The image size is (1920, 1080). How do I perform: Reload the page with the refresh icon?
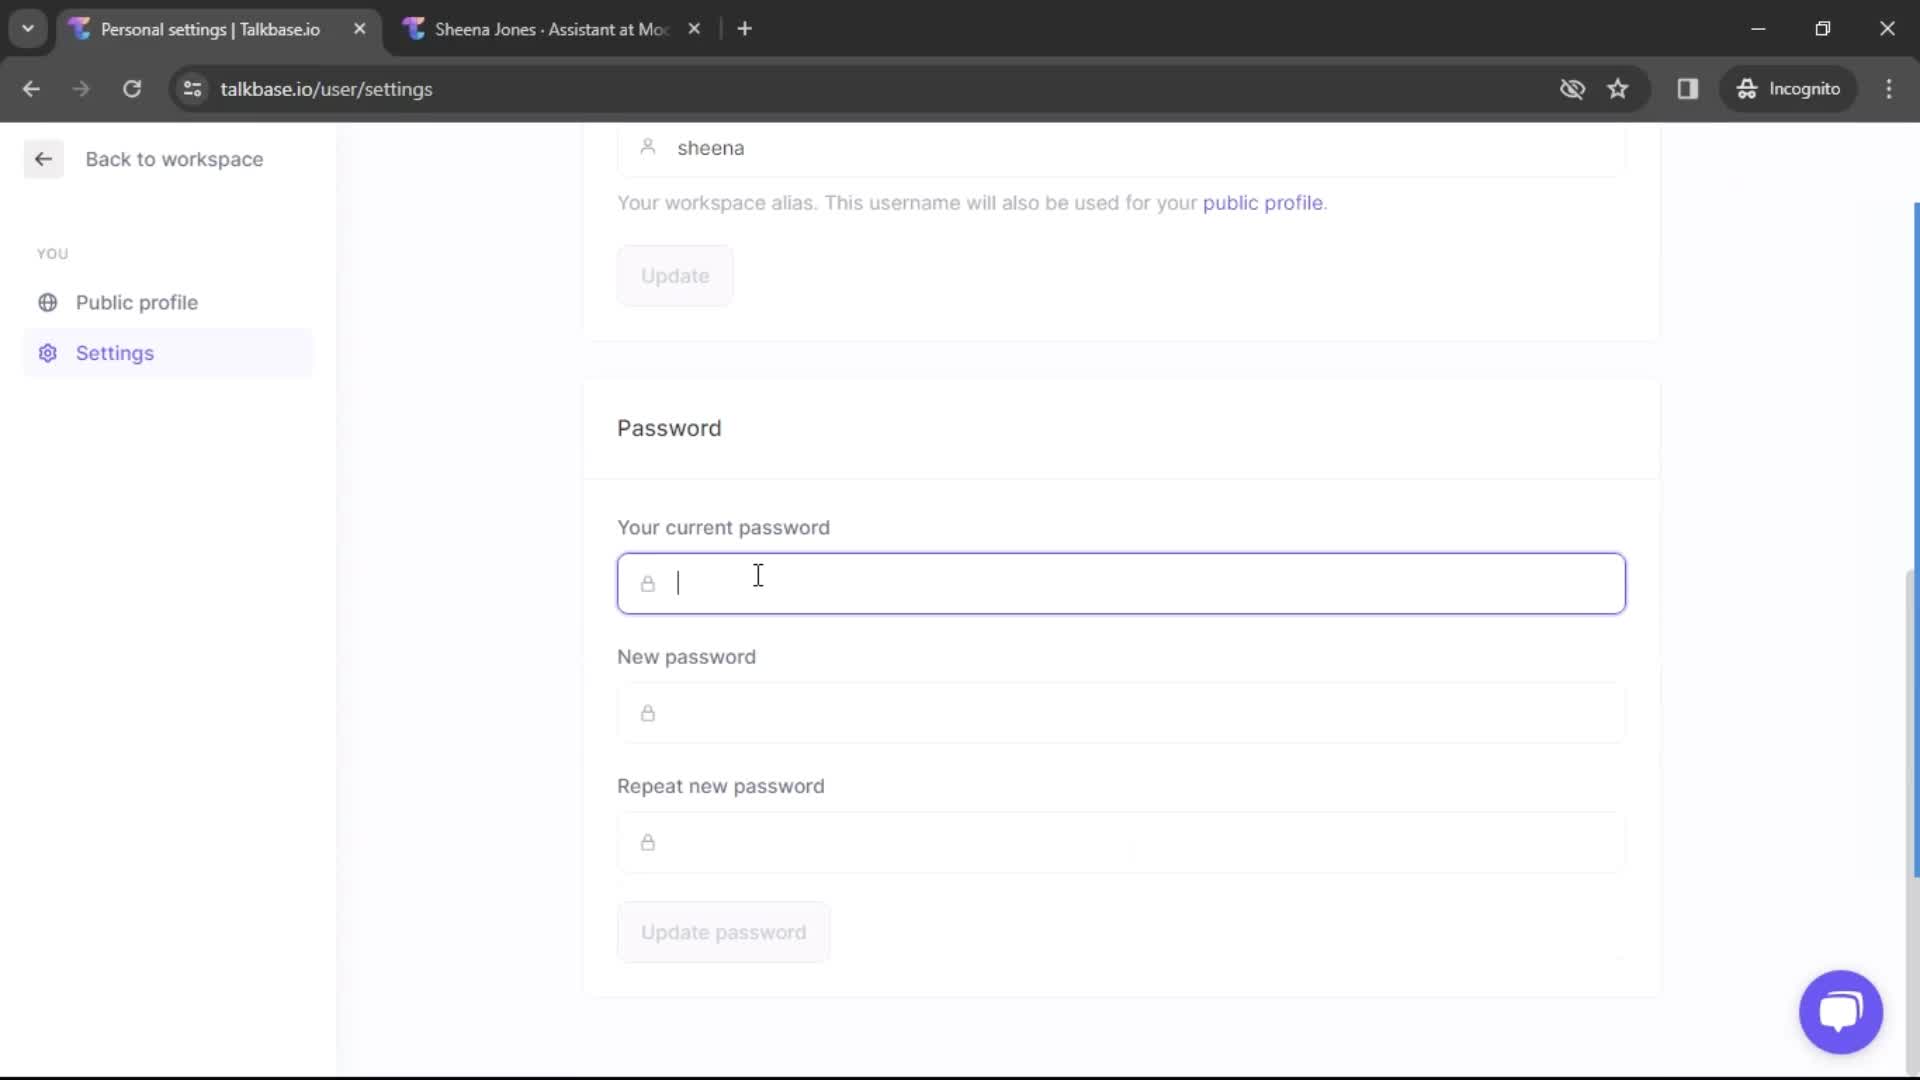[132, 89]
